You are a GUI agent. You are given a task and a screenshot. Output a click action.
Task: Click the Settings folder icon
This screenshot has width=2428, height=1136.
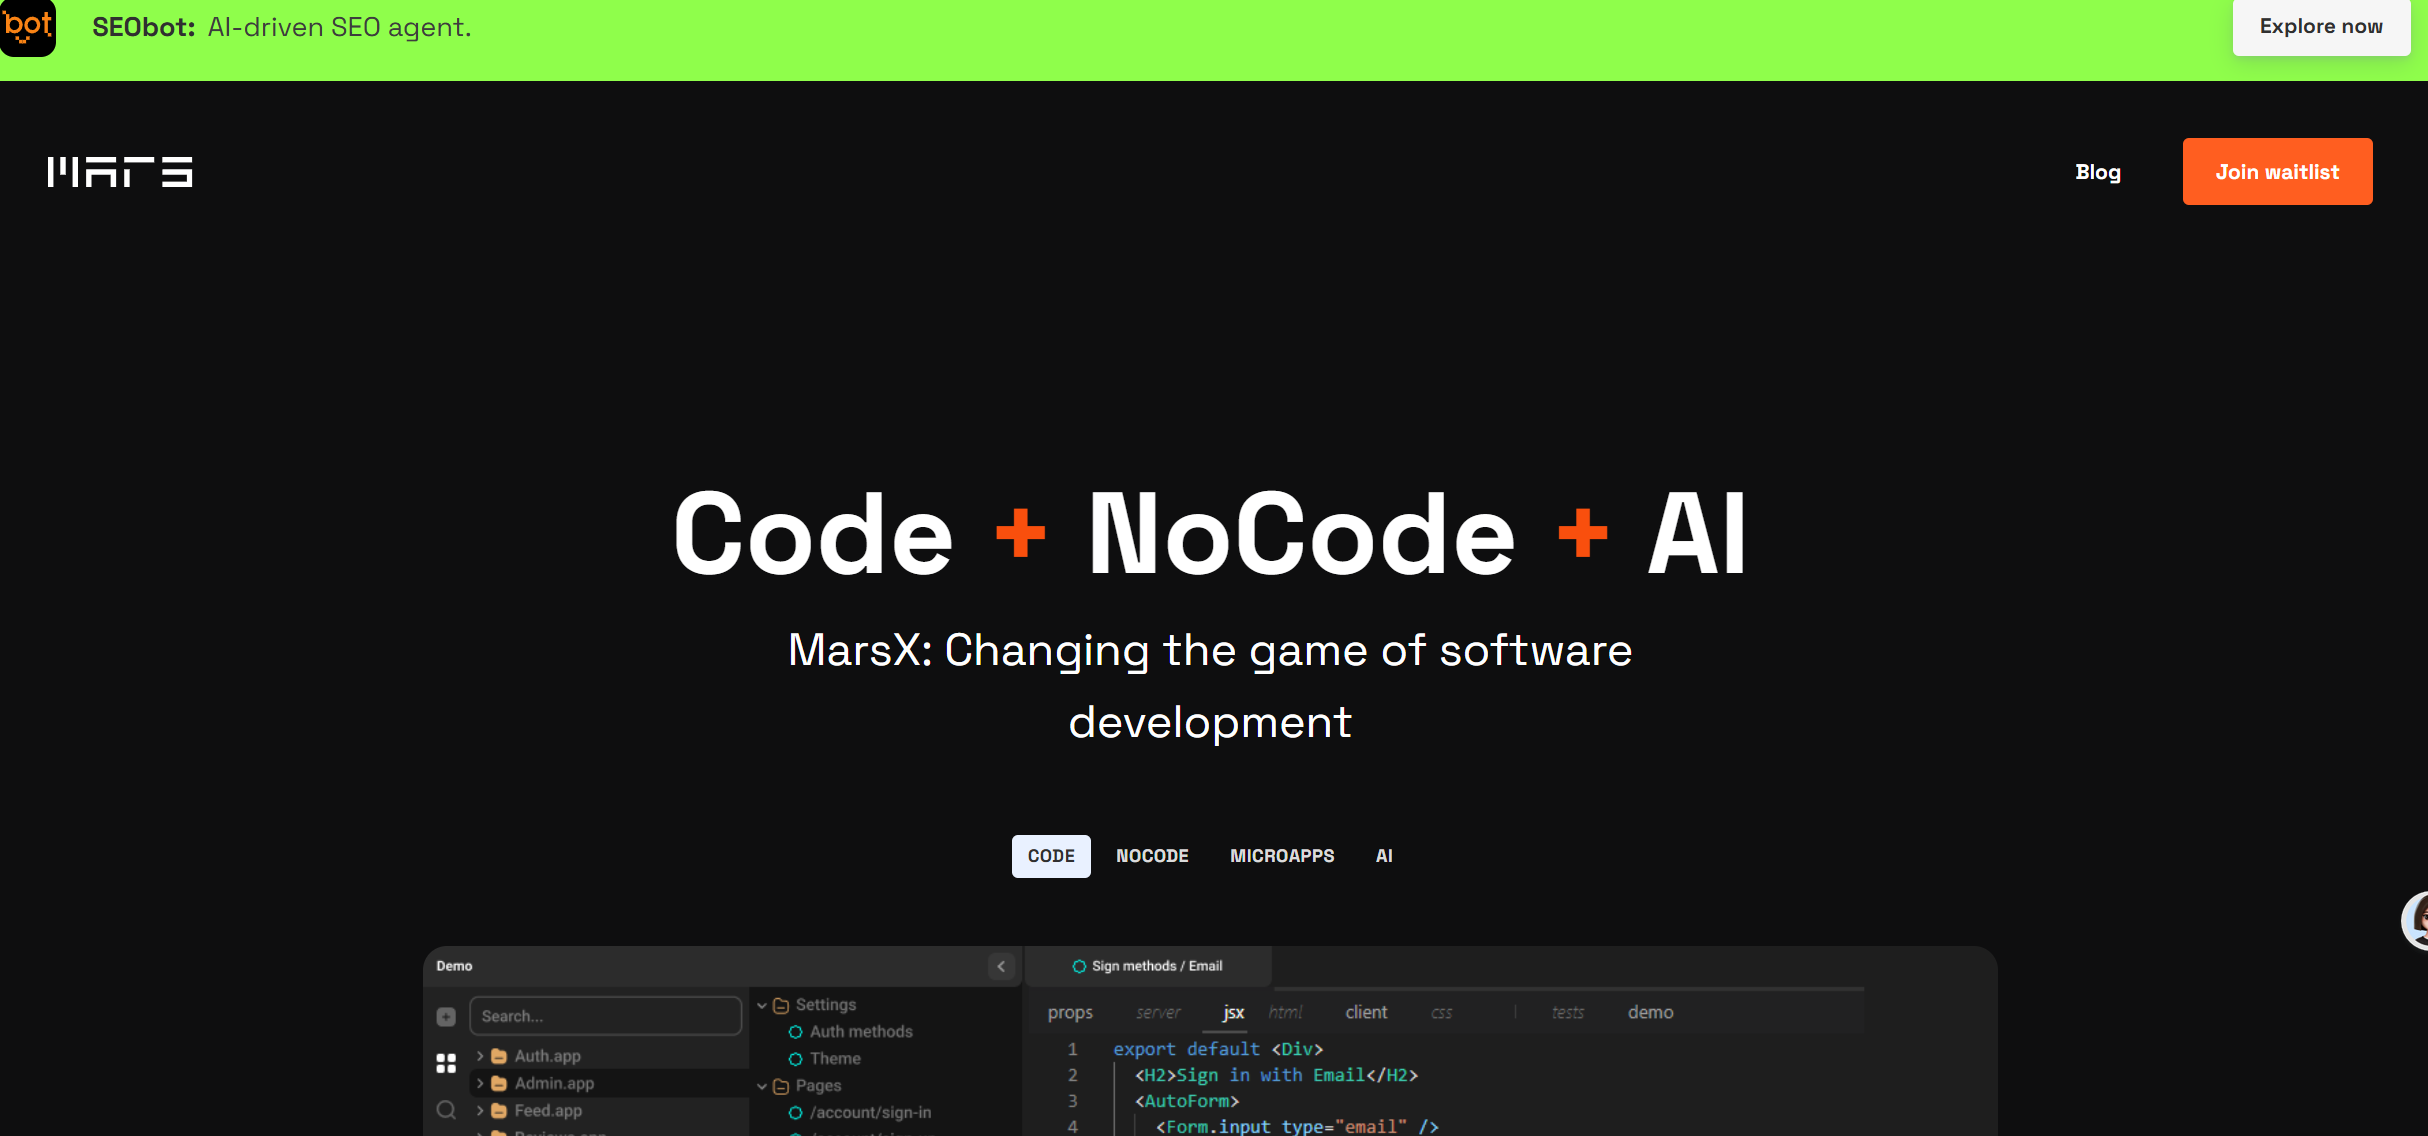(781, 1005)
